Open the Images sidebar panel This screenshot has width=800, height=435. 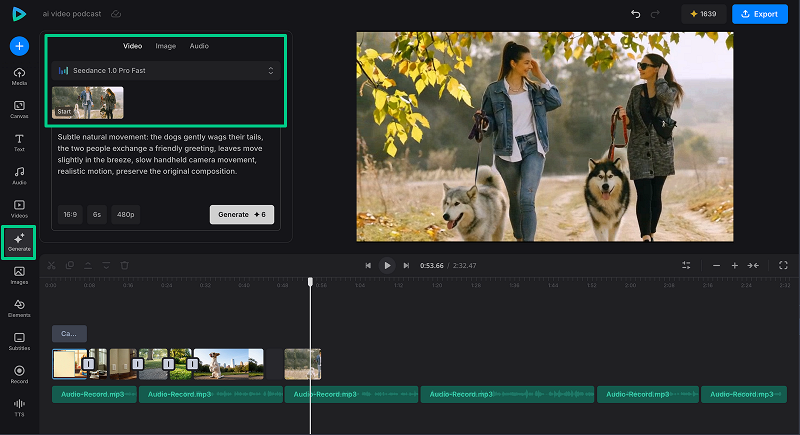click(x=19, y=275)
